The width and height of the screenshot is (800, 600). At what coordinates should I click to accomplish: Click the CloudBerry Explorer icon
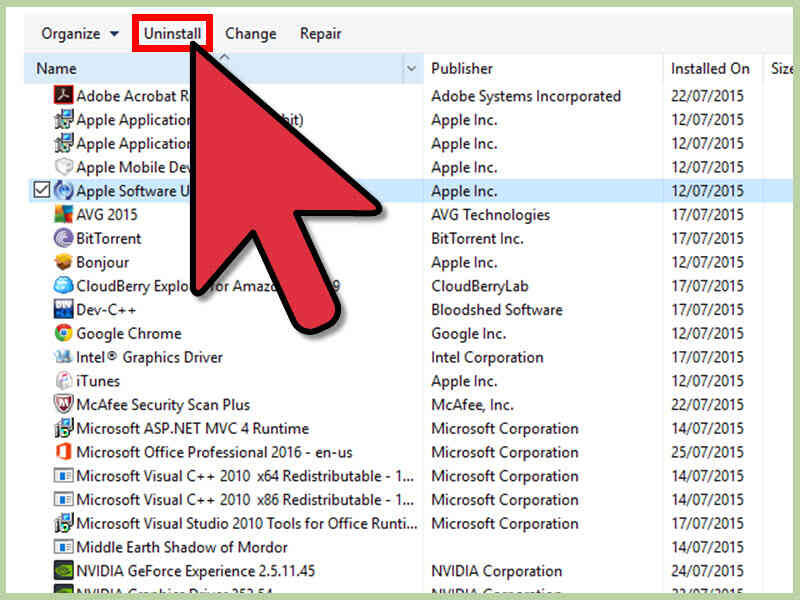click(63, 285)
